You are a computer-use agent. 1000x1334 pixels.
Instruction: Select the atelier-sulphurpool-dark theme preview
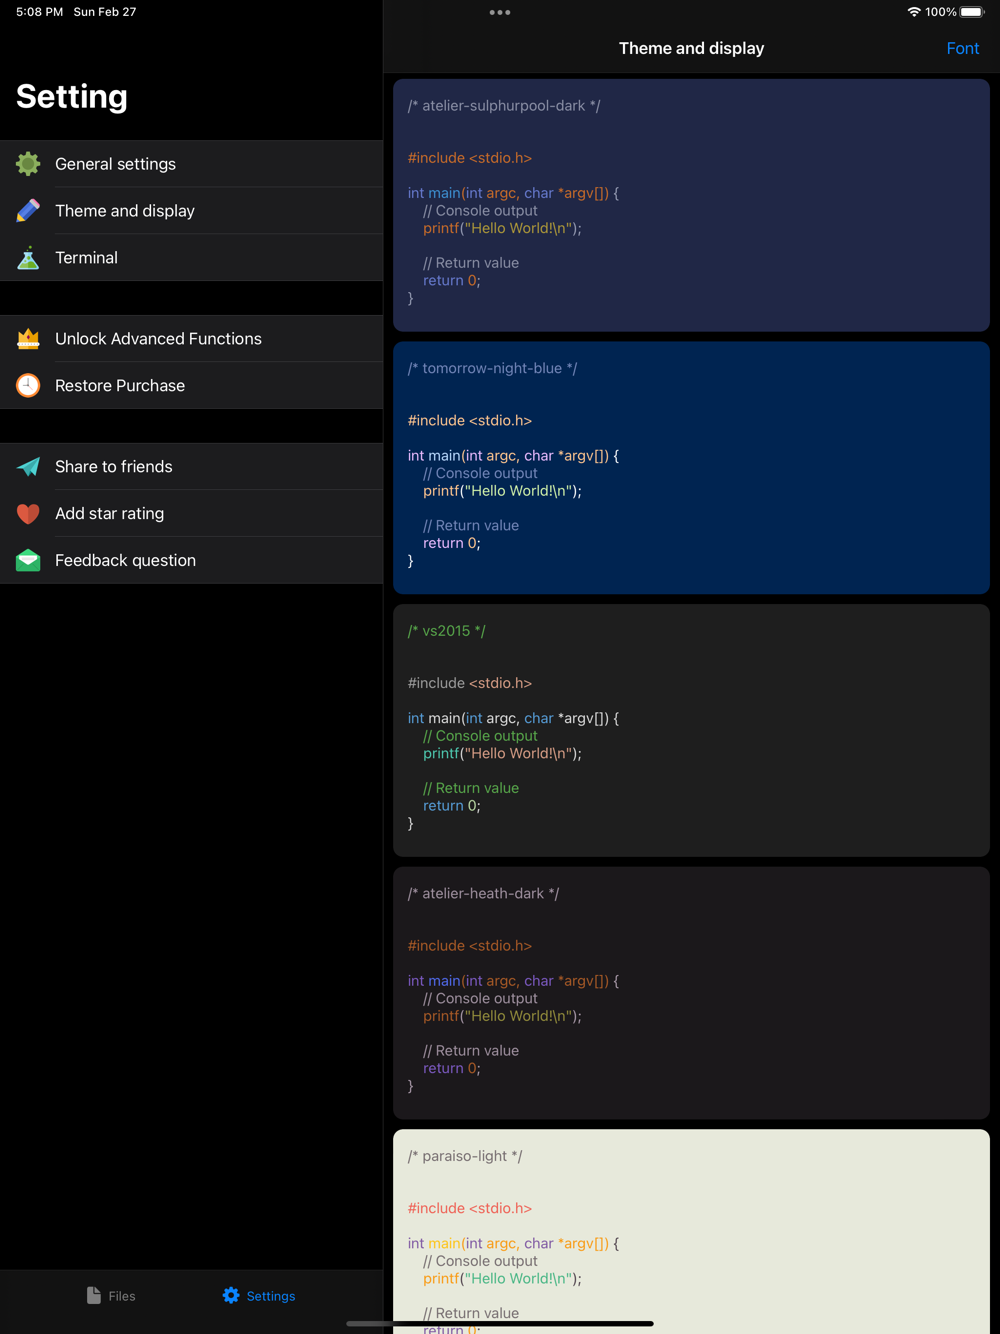pos(691,205)
